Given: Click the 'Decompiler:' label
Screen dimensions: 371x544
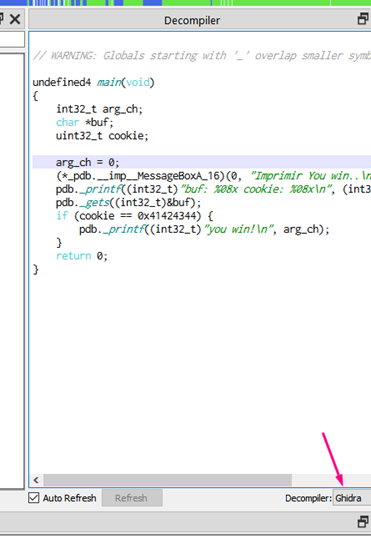Looking at the screenshot, I should (x=308, y=498).
